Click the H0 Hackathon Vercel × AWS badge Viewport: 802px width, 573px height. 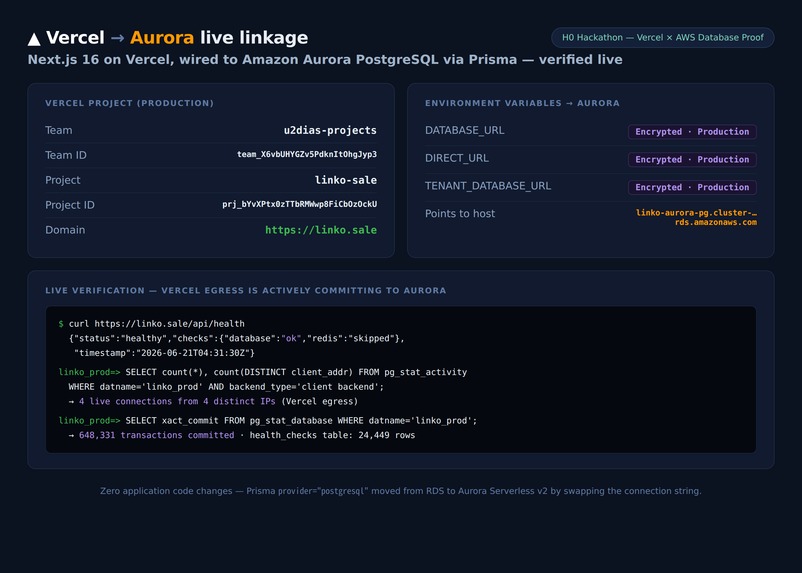pos(662,37)
